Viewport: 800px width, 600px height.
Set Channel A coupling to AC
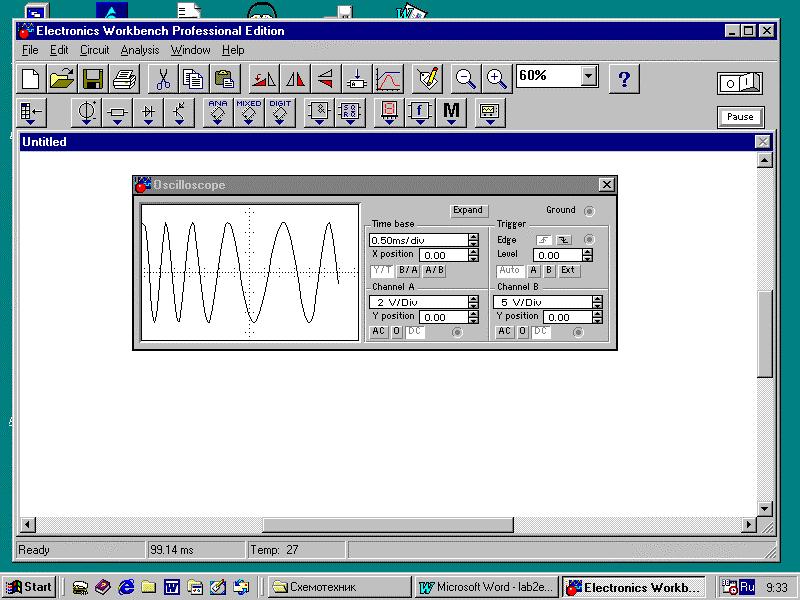pos(379,332)
